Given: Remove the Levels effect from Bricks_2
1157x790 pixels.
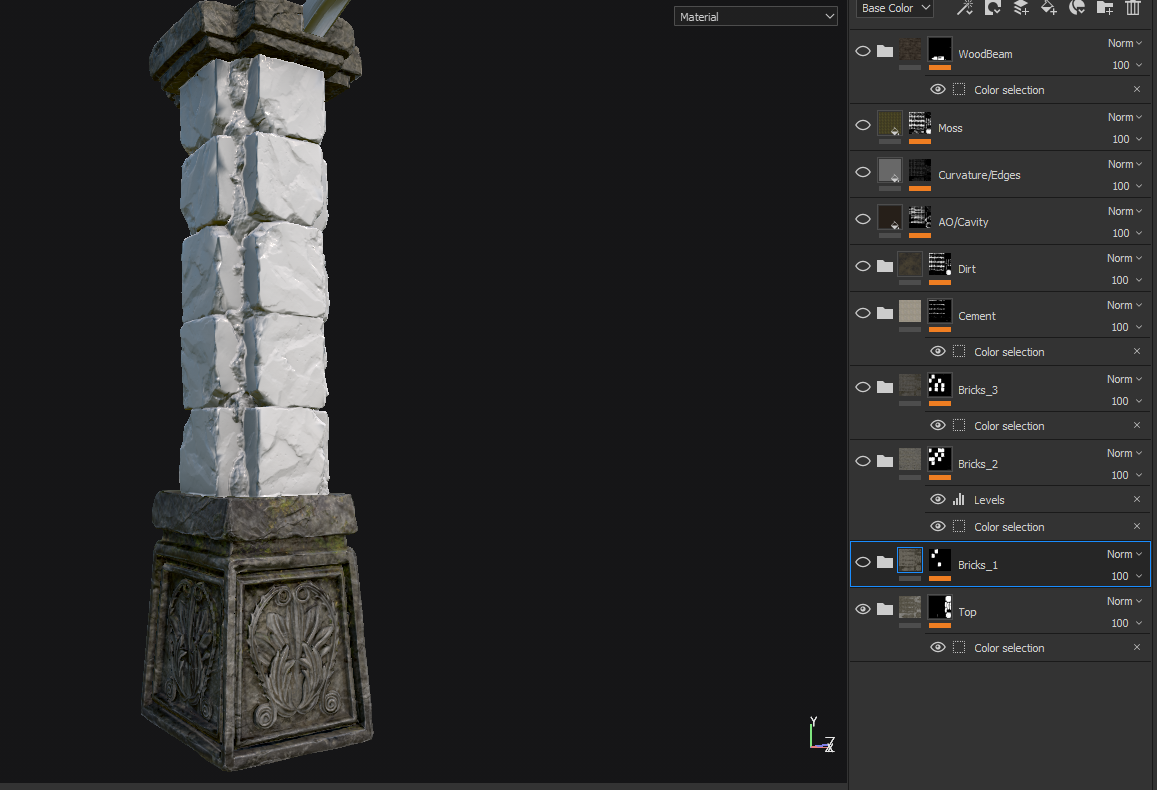Looking at the screenshot, I should click(x=1137, y=500).
